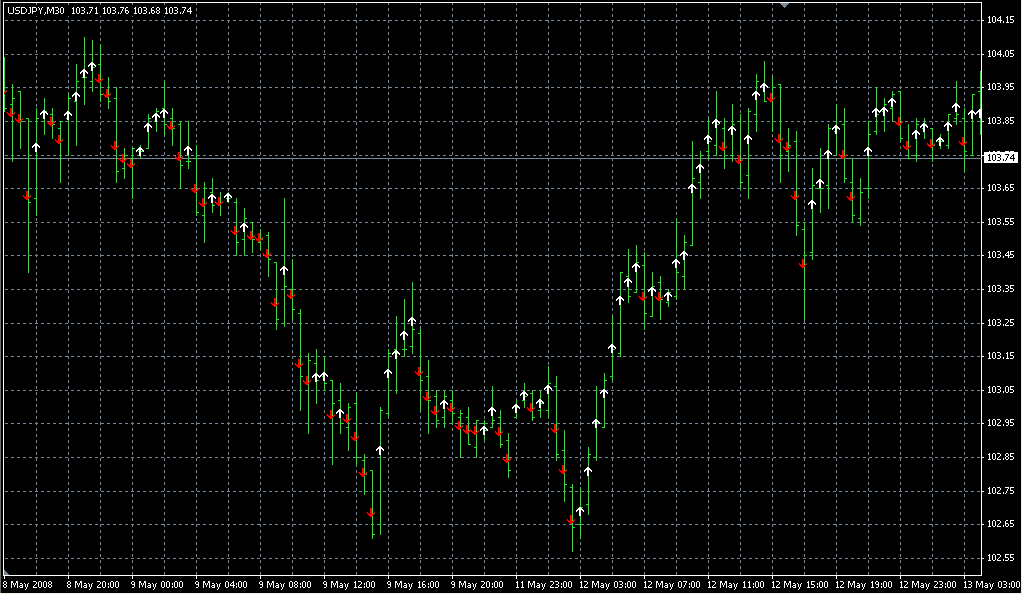The image size is (1024, 594).
Task: Click the 13 May 03:00 time label
Action: tap(990, 584)
